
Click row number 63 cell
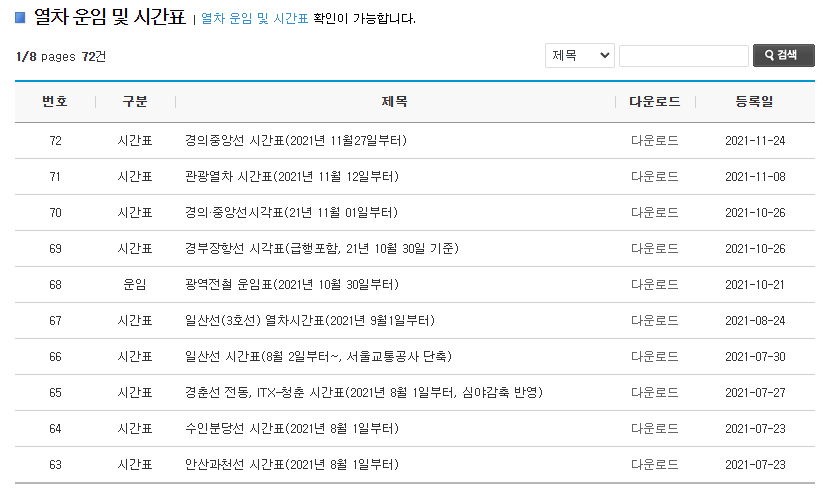coord(55,465)
